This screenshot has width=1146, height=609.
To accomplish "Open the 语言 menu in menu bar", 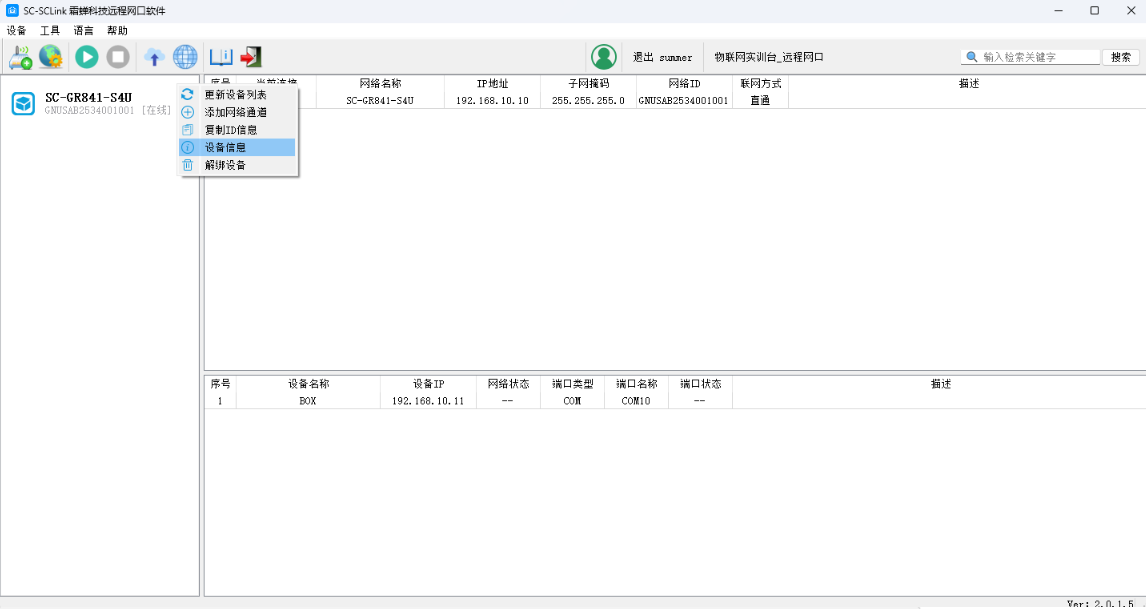I will [x=84, y=31].
